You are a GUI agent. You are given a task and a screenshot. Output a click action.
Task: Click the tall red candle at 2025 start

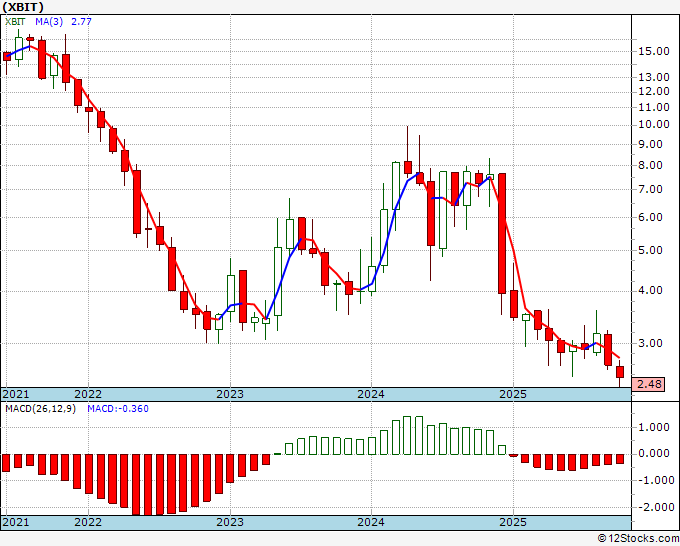click(502, 233)
